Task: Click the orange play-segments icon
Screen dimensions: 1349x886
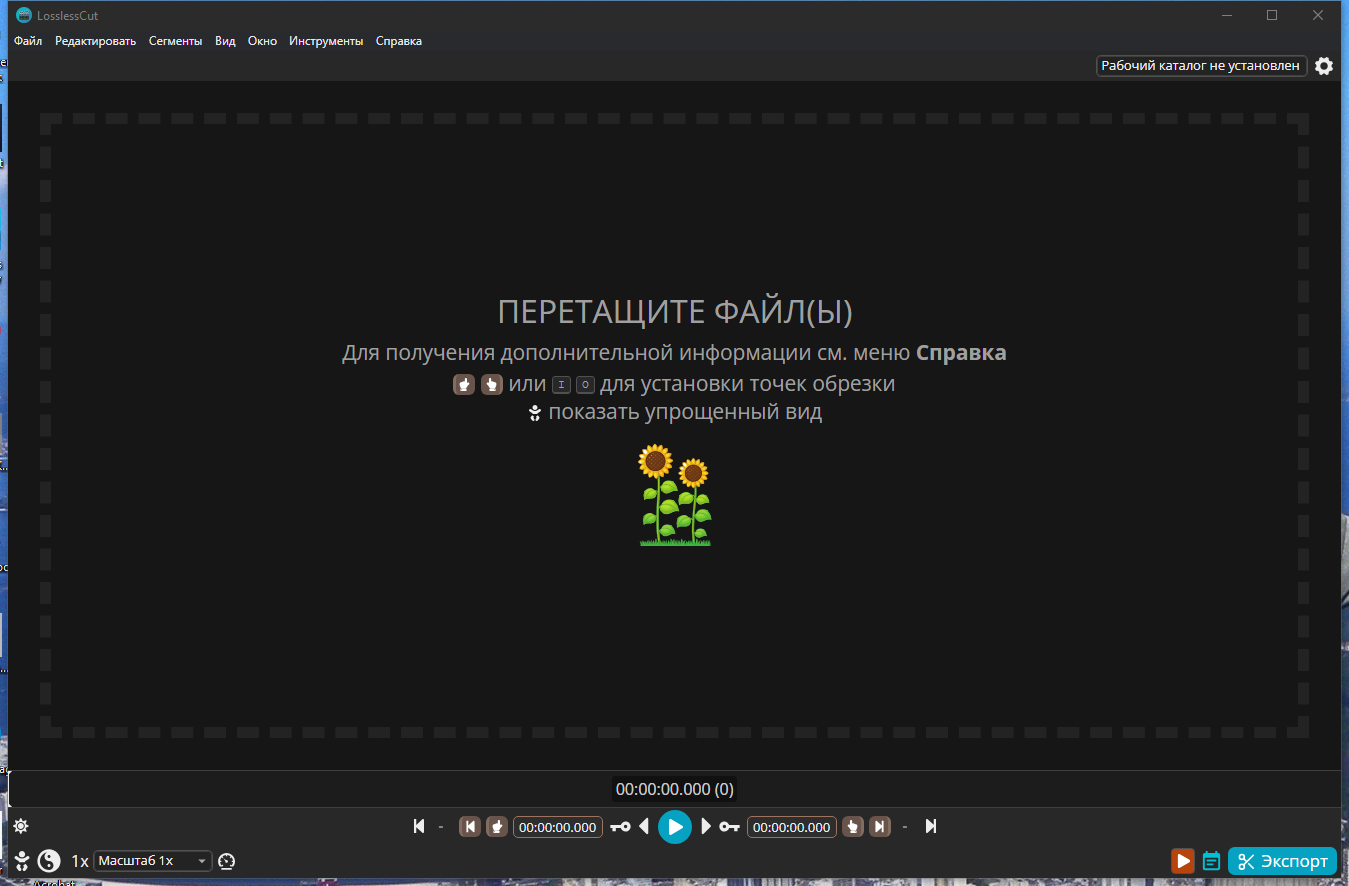Action: pyautogui.click(x=1183, y=861)
